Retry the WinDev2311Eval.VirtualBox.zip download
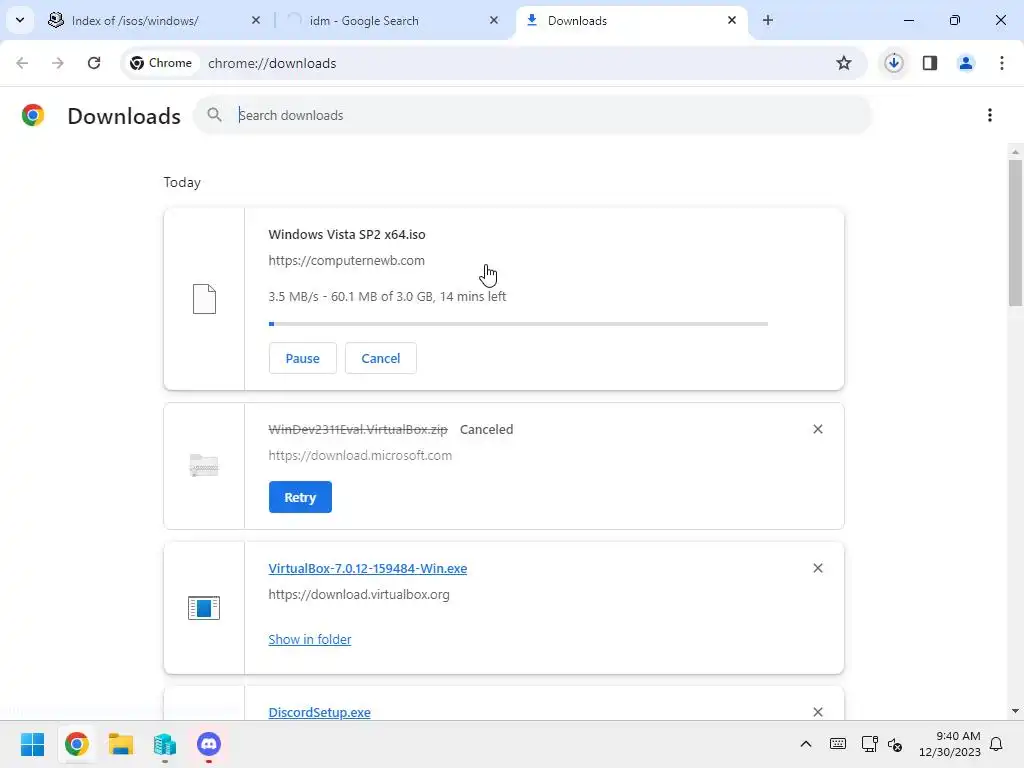The image size is (1024, 768). pyautogui.click(x=300, y=497)
